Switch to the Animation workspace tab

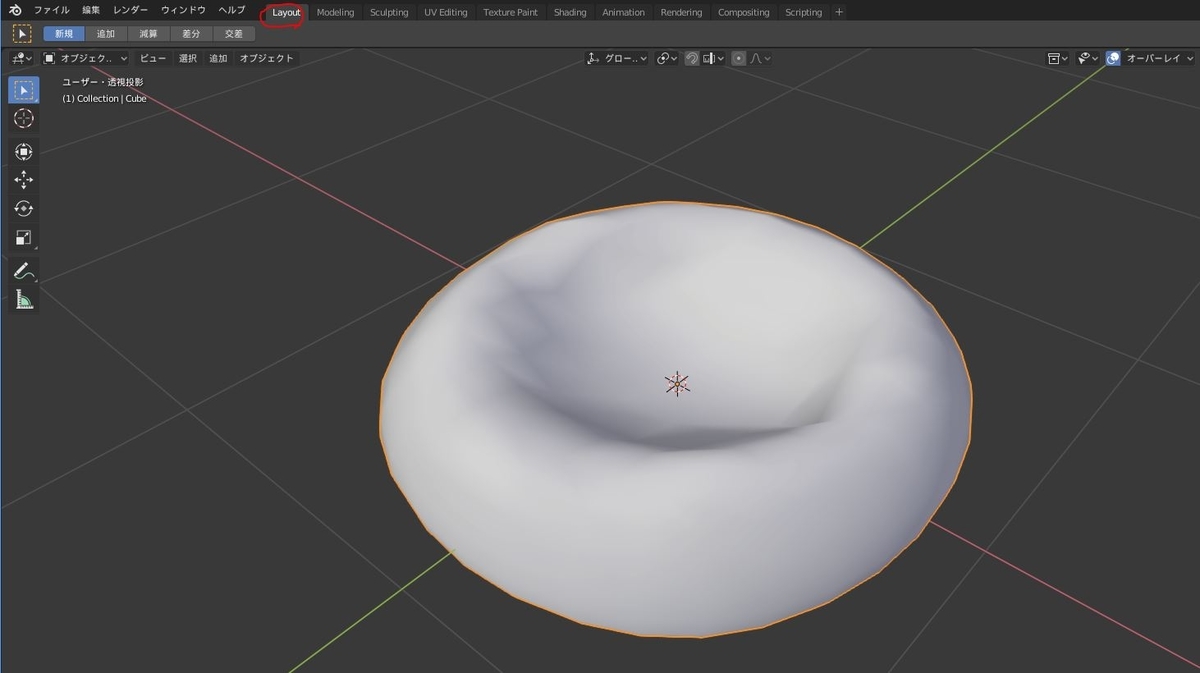[623, 13]
